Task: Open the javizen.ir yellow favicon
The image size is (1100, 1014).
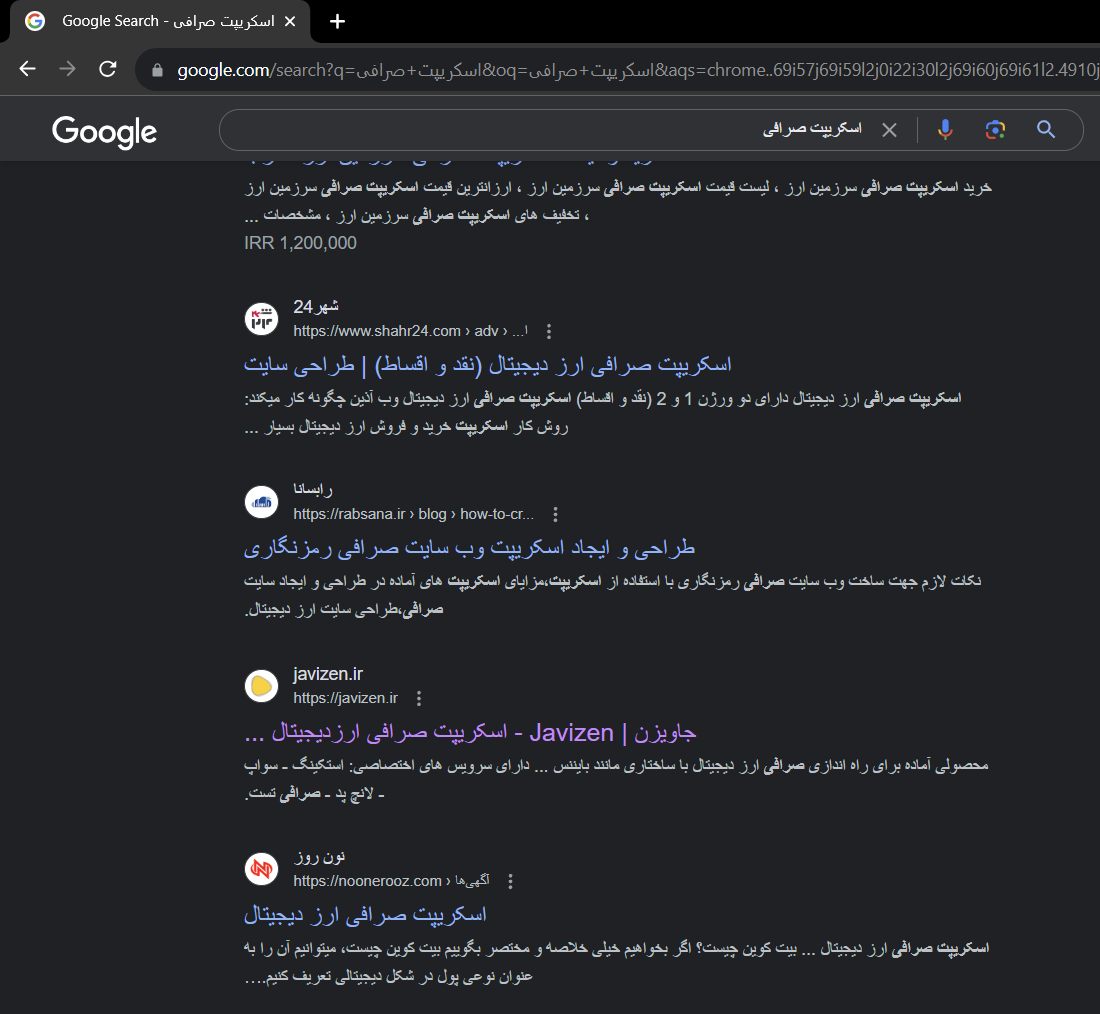Action: [x=262, y=686]
